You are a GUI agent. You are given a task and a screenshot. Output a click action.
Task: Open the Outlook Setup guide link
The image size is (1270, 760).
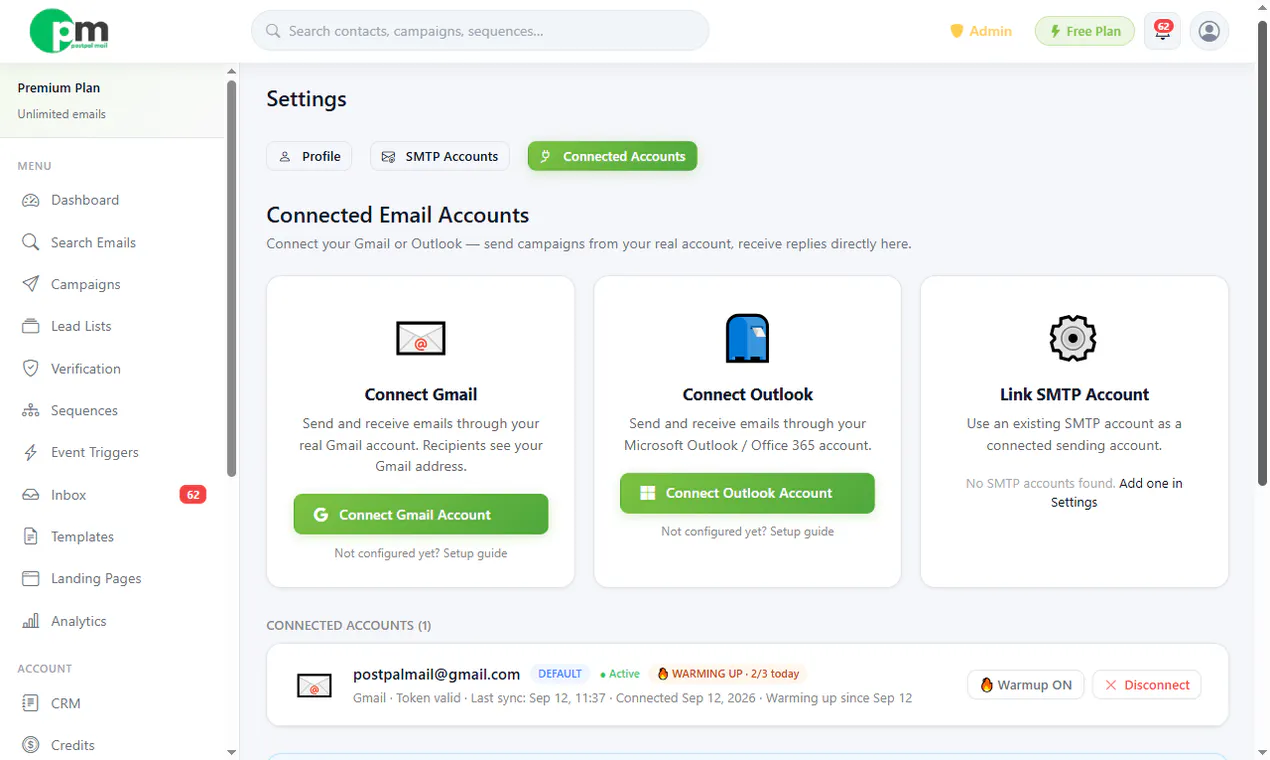[x=802, y=531]
